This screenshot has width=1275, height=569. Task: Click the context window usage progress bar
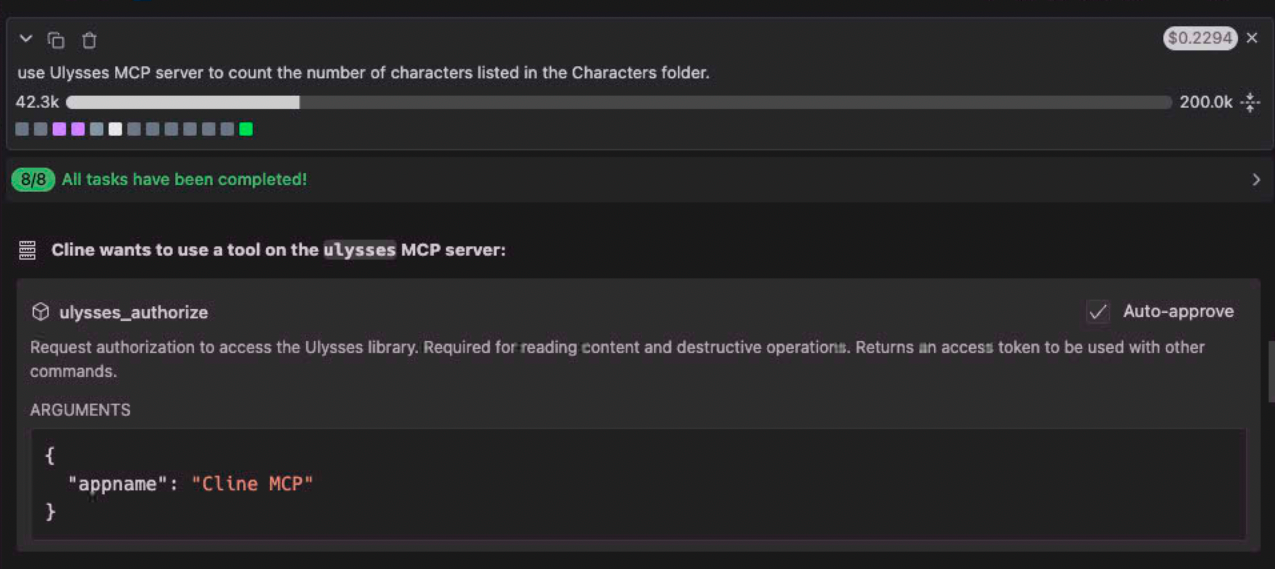[618, 102]
